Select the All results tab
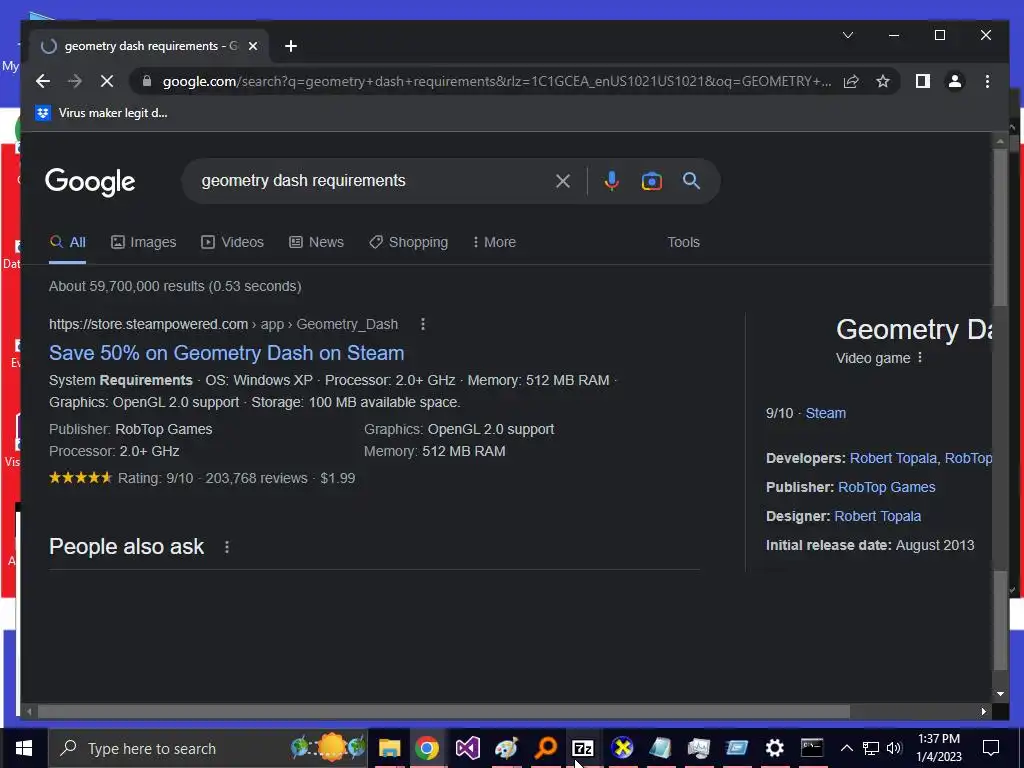Screen dimensions: 1024x768 (x=67, y=242)
